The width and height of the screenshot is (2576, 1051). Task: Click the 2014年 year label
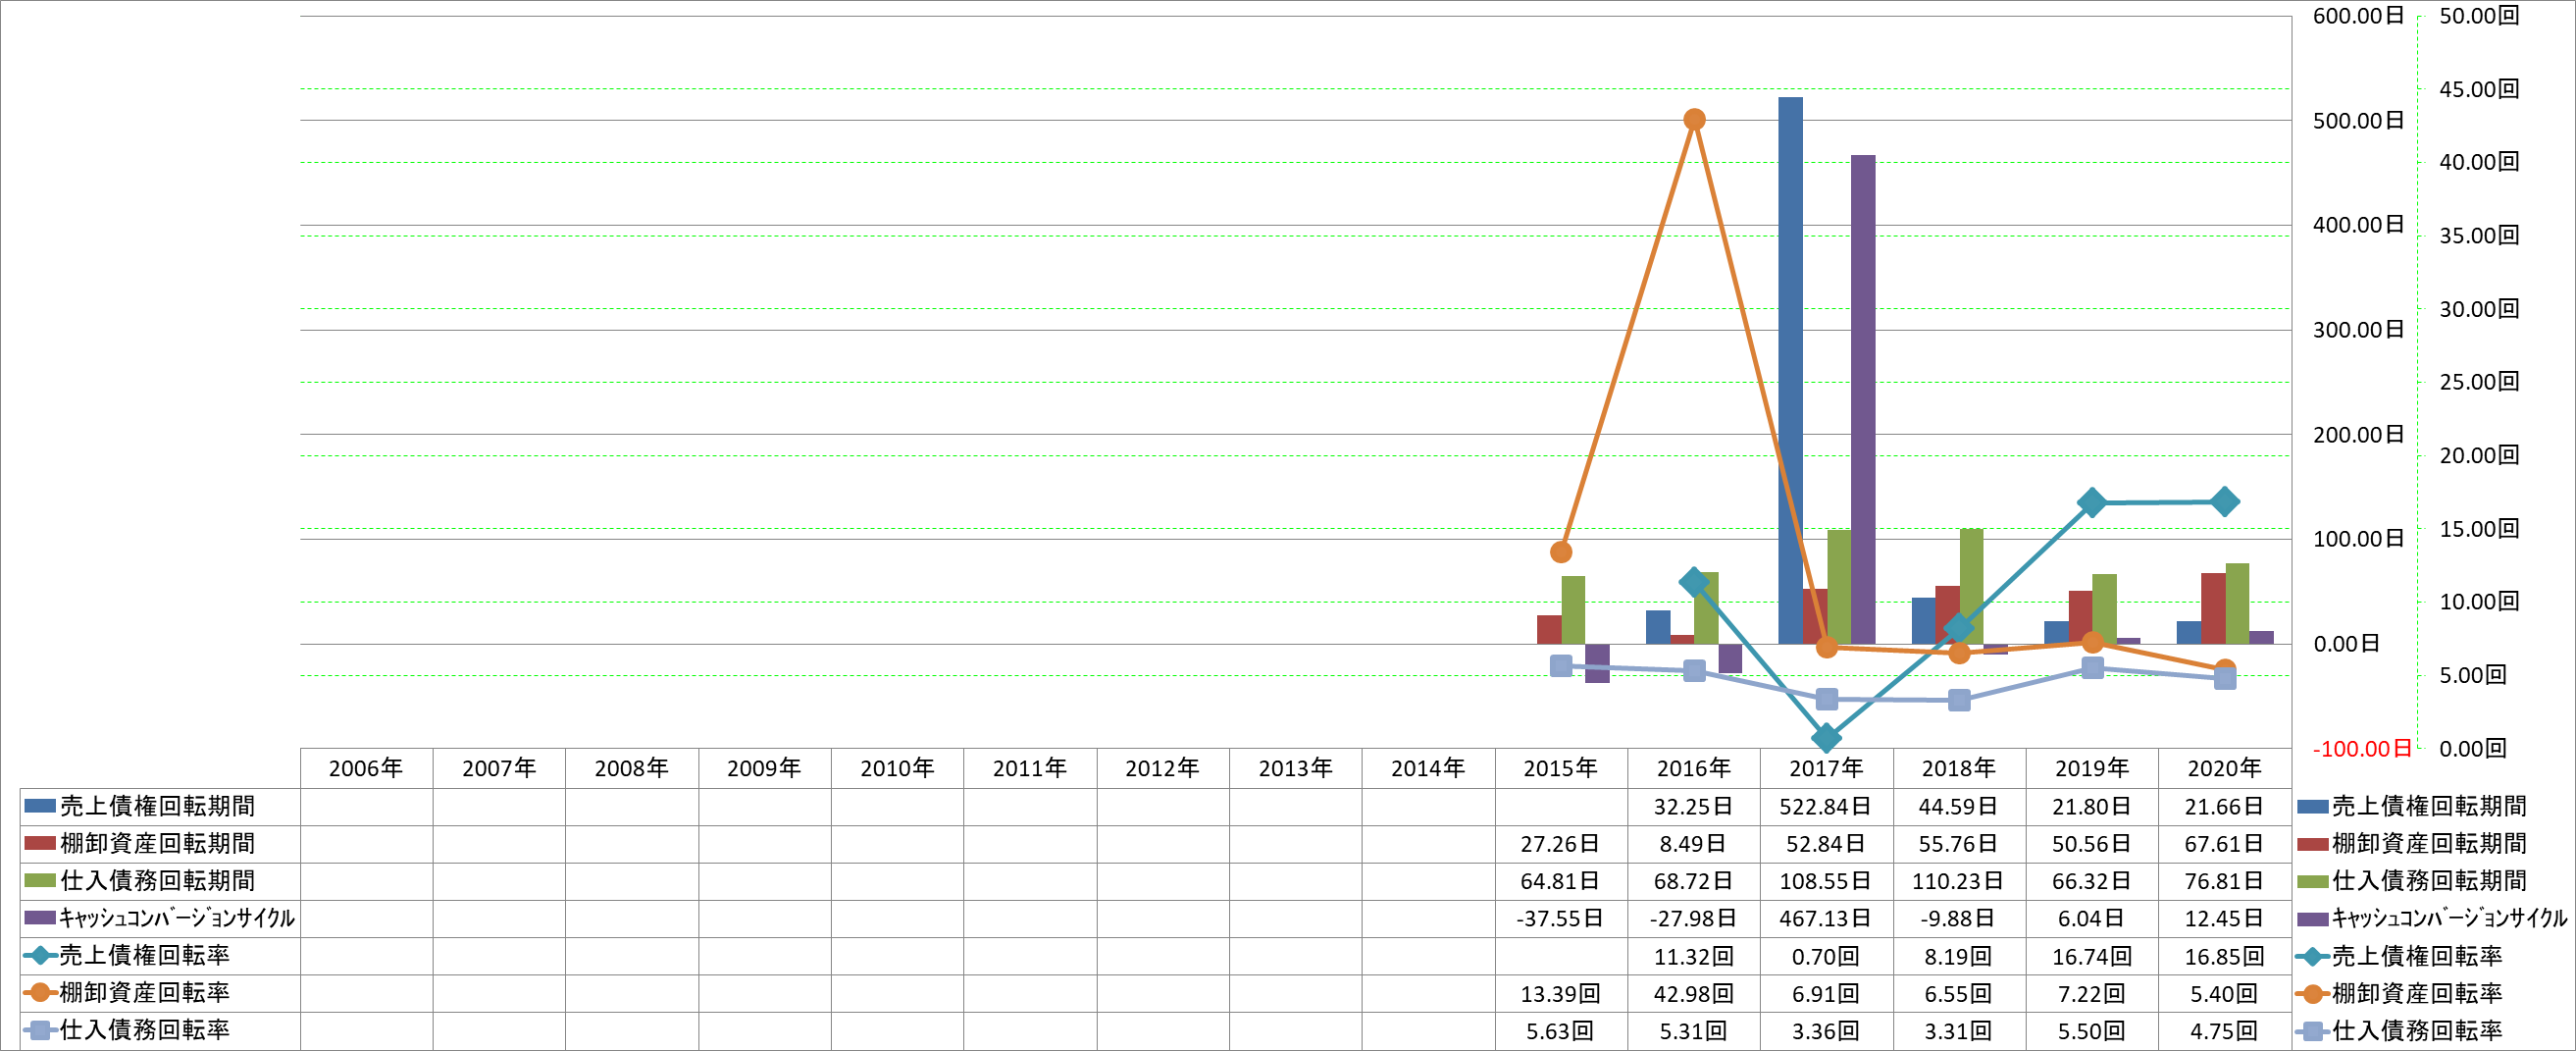point(1428,768)
